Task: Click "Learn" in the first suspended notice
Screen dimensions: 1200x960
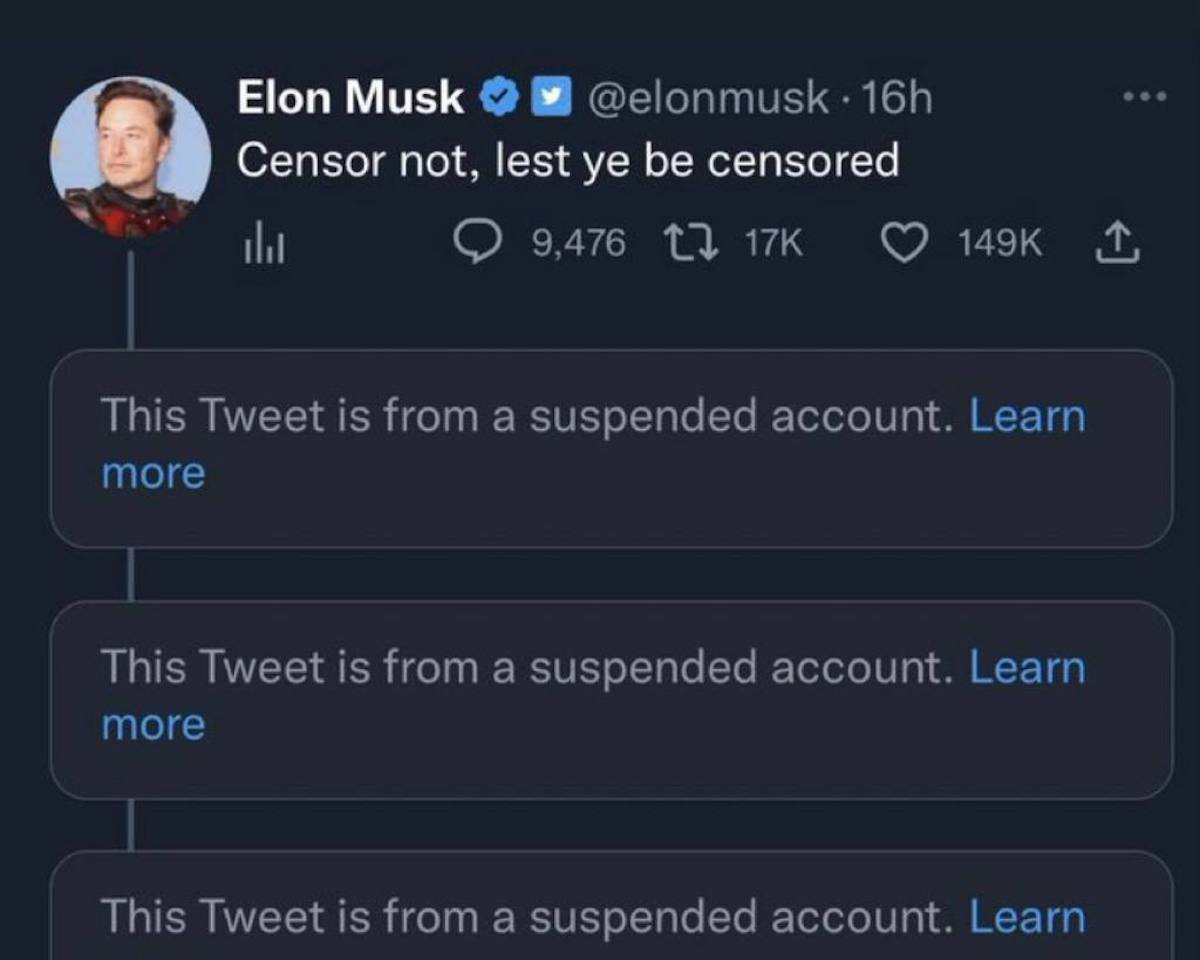Action: (1027, 416)
